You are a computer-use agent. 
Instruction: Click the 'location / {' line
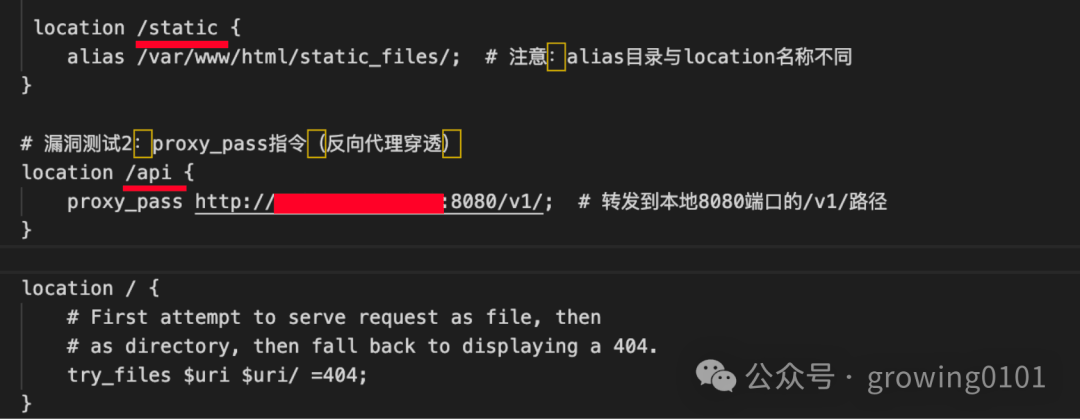click(90, 288)
